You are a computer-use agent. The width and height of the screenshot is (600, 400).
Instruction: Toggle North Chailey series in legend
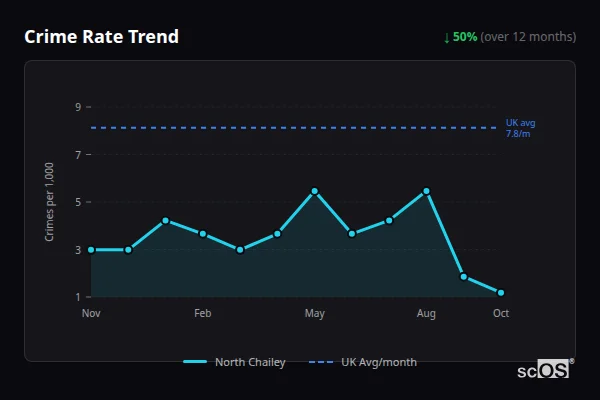coord(234,362)
